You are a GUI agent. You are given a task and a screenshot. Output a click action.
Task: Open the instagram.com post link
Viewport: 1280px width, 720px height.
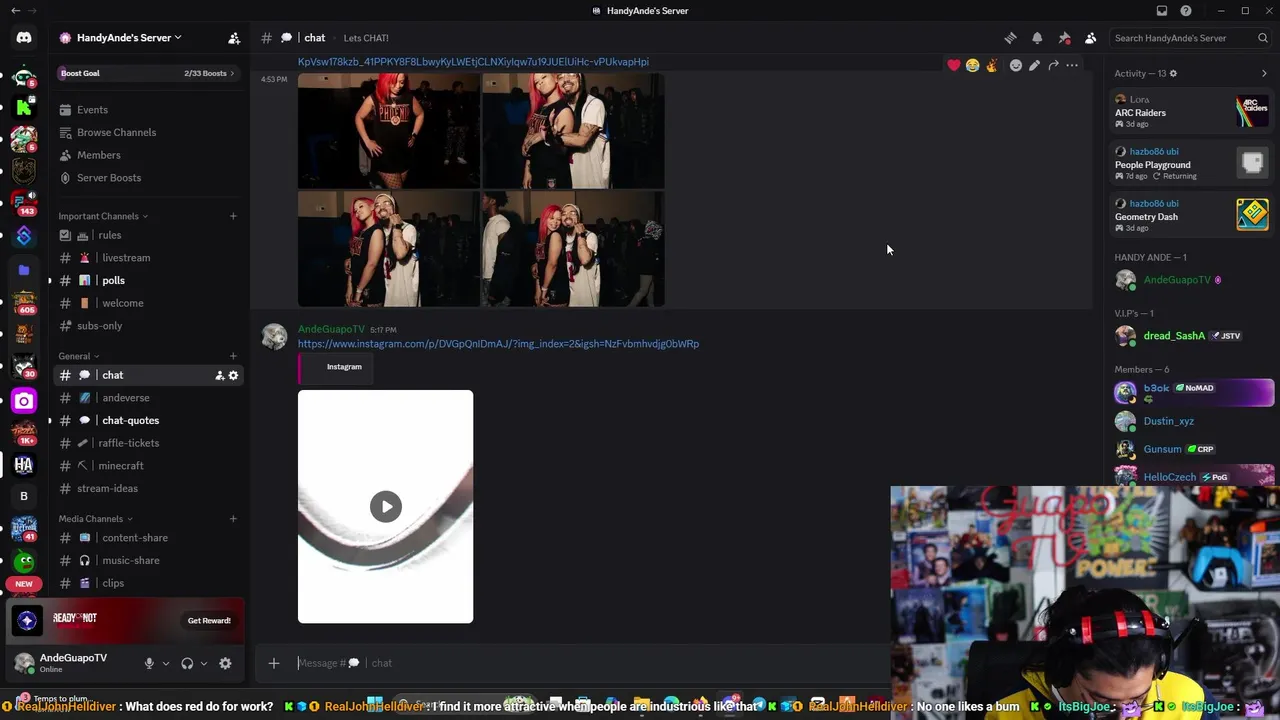tap(498, 344)
